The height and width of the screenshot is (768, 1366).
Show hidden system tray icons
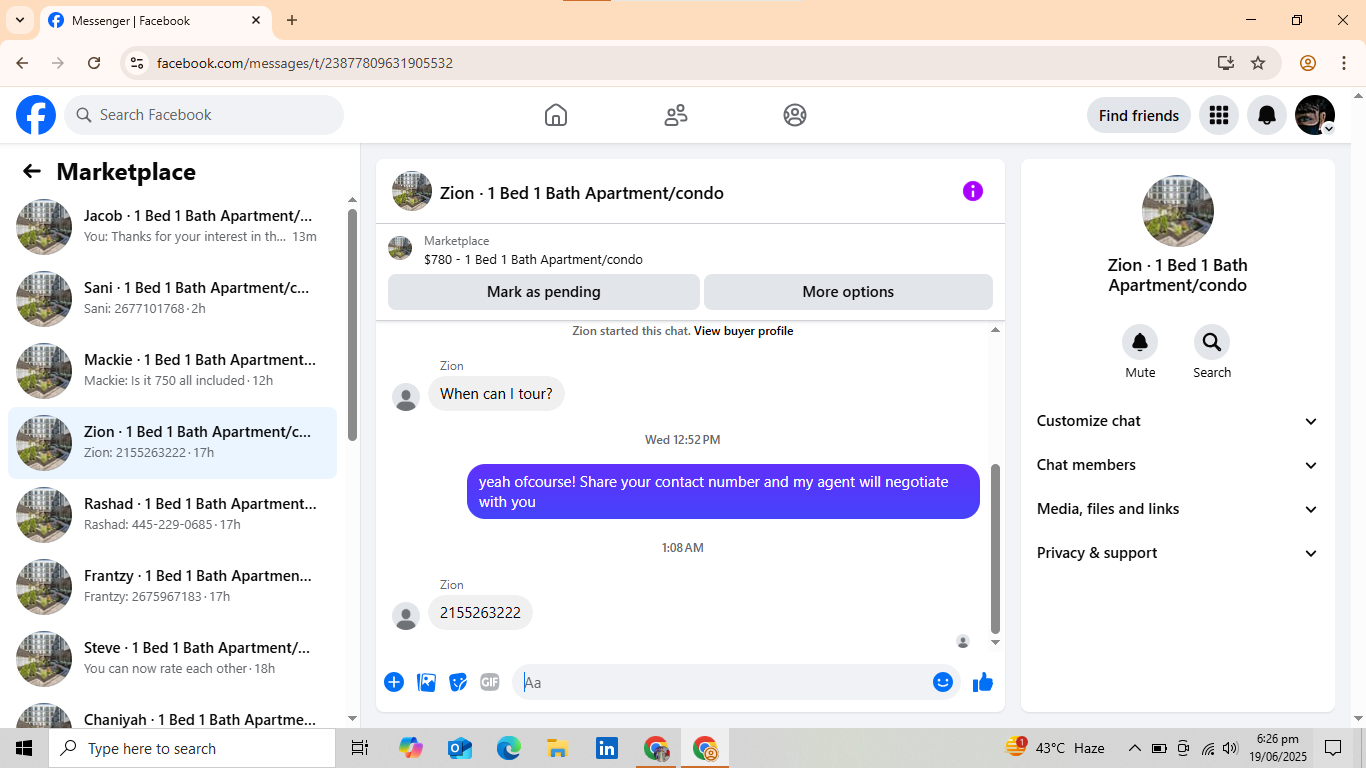point(1134,748)
